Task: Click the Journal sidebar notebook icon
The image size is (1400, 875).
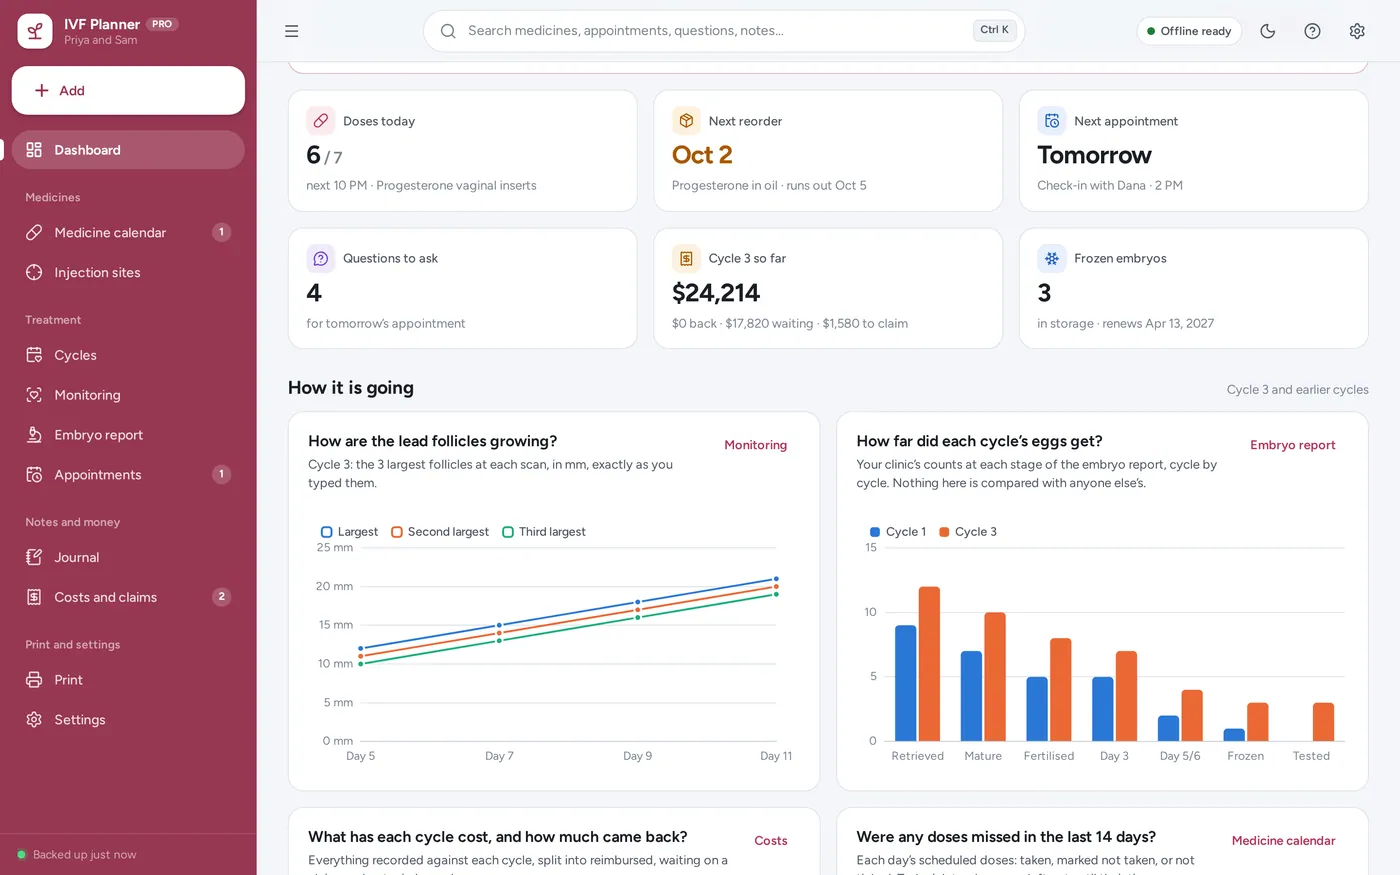Action: tap(34, 557)
